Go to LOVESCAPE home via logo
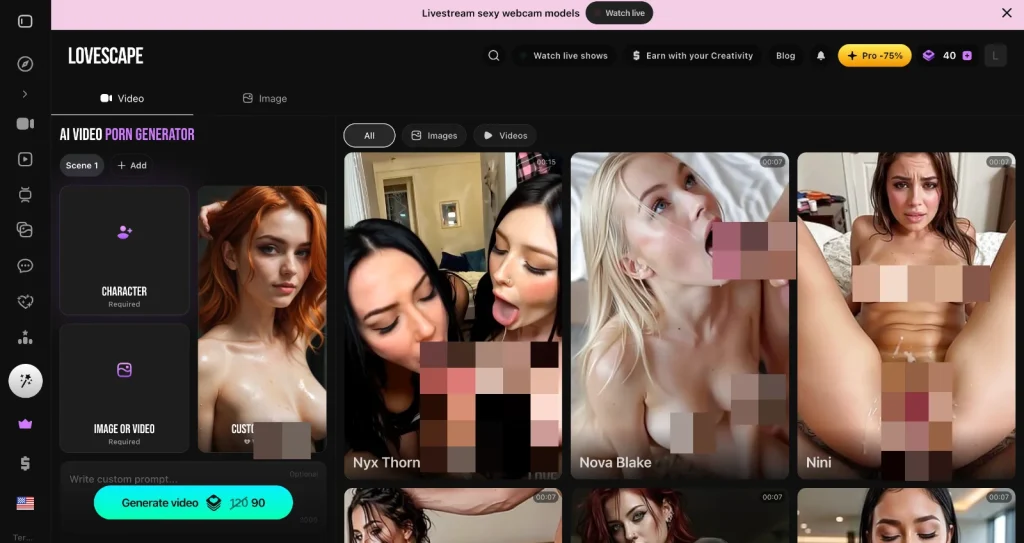Image resolution: width=1024 pixels, height=543 pixels. click(x=105, y=56)
